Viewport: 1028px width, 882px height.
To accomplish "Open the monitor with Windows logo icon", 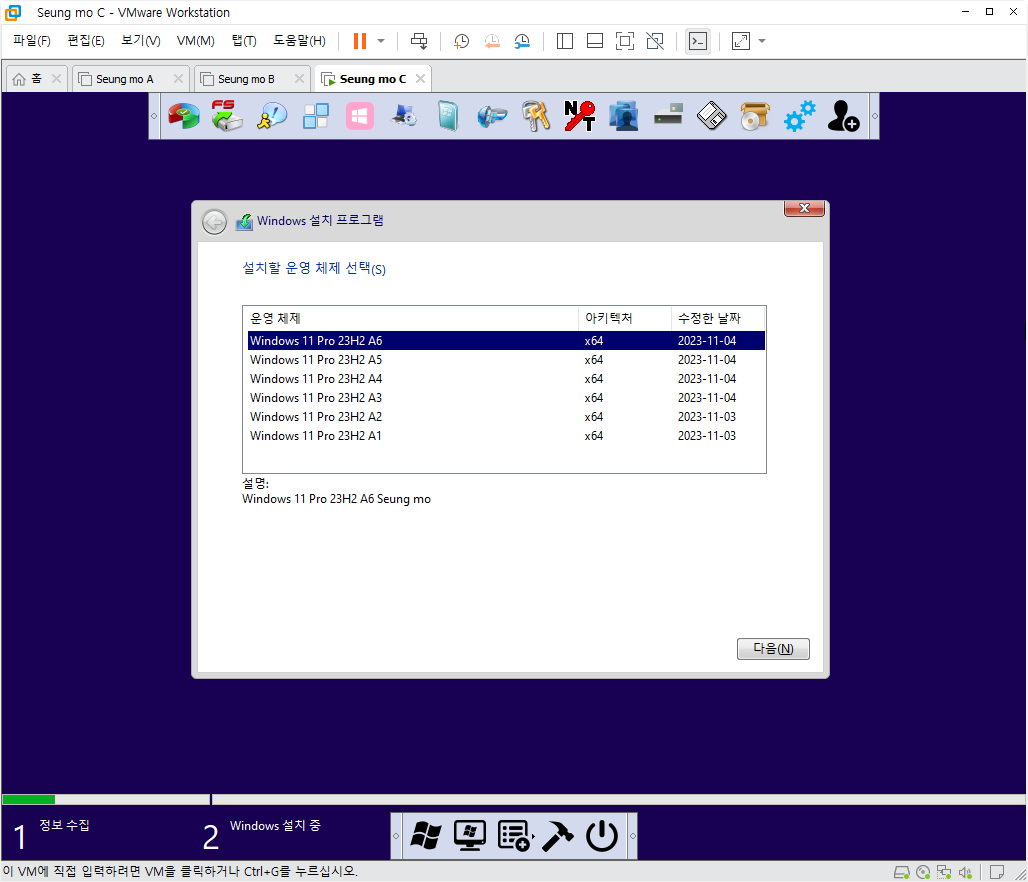I will point(469,836).
